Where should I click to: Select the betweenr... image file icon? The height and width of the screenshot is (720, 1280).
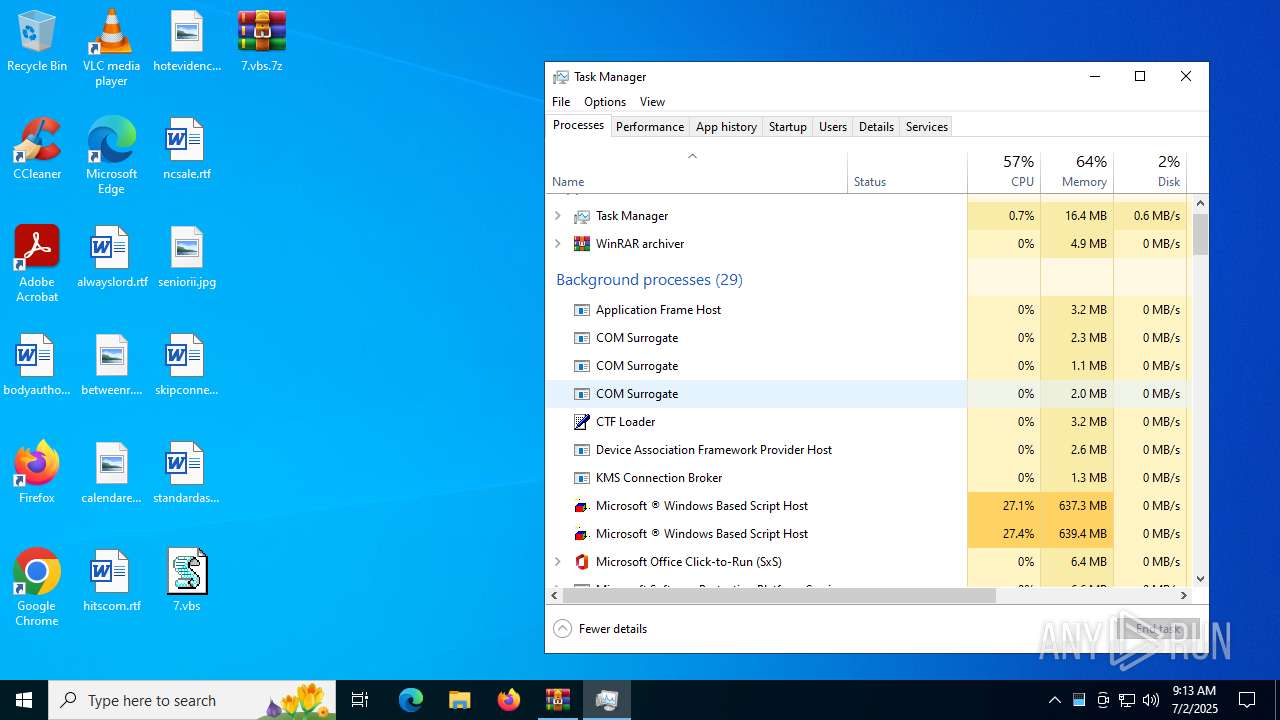click(x=111, y=366)
